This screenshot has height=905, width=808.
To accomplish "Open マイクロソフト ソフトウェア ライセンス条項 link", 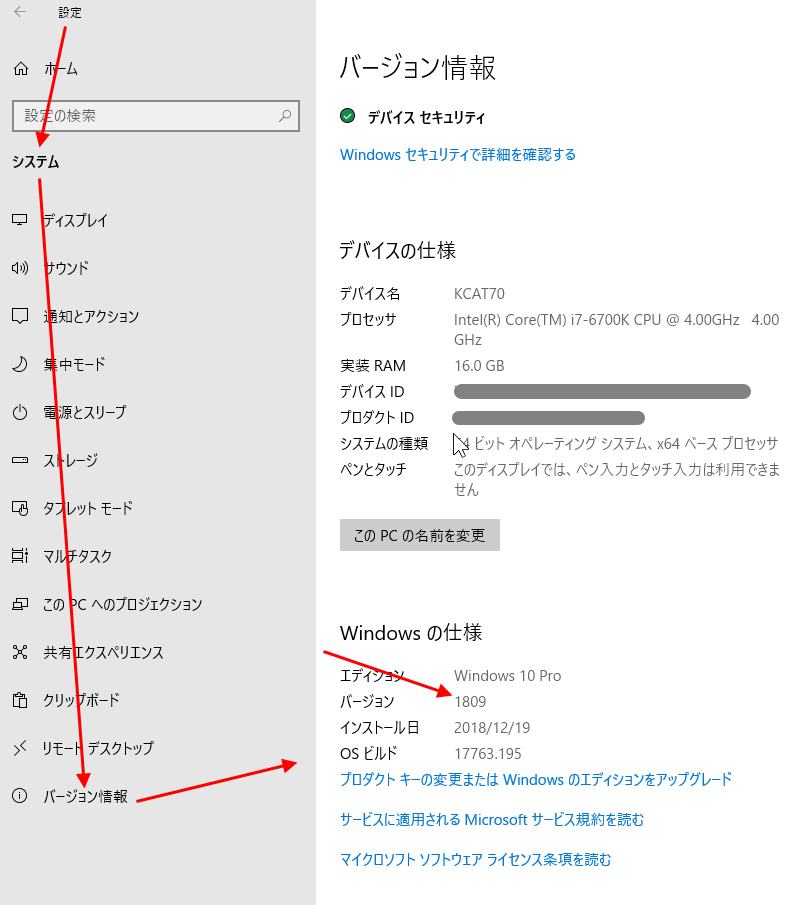I will [x=476, y=859].
